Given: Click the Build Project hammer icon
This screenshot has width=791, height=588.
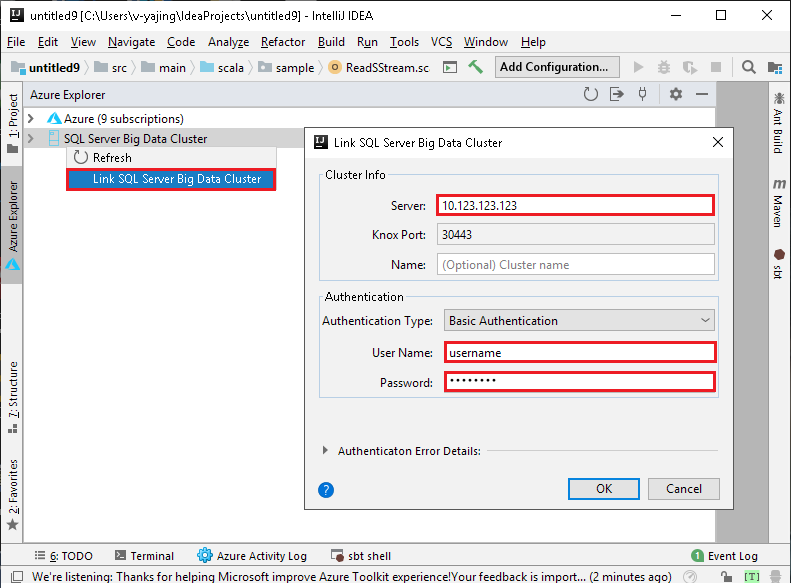Looking at the screenshot, I should pyautogui.click(x=476, y=67).
